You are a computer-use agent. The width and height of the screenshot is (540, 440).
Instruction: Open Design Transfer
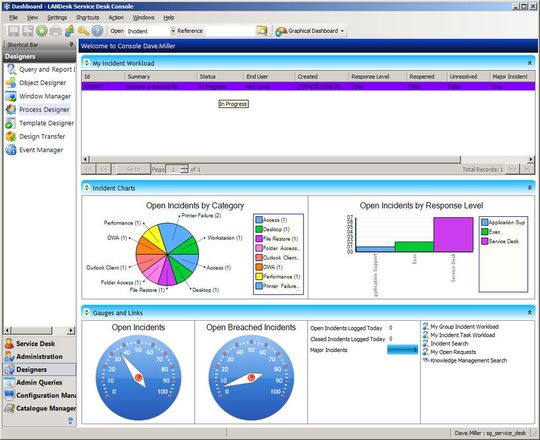tap(35, 136)
